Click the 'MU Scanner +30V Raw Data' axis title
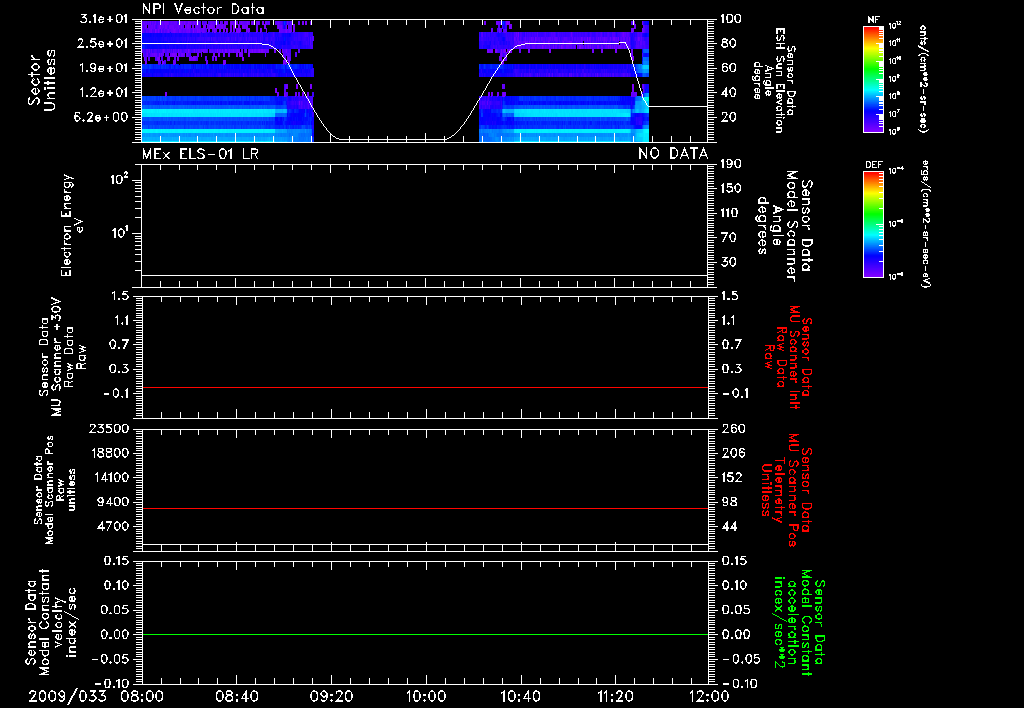1024x708 pixels. [63, 357]
